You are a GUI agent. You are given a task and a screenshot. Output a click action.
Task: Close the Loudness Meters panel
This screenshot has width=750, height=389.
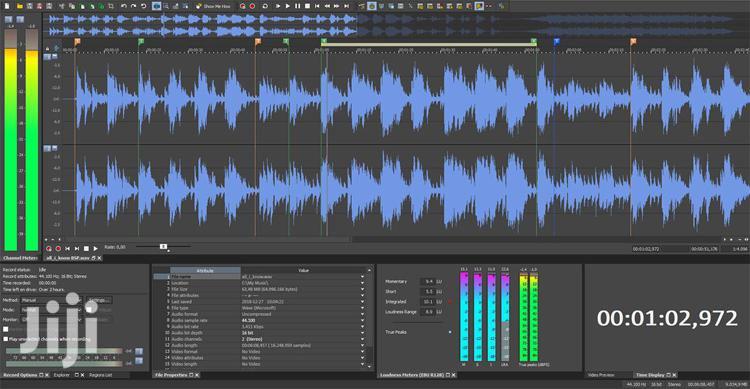(x=453, y=375)
